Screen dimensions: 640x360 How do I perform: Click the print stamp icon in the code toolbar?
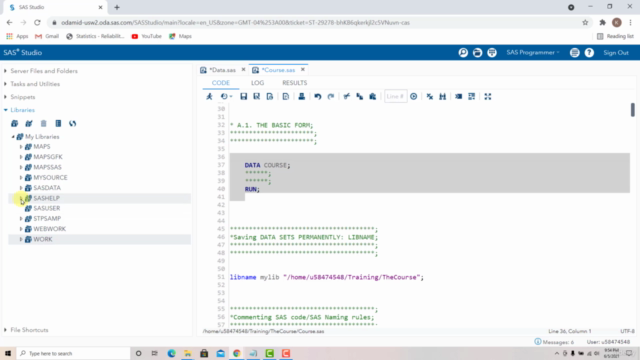pos(302,97)
